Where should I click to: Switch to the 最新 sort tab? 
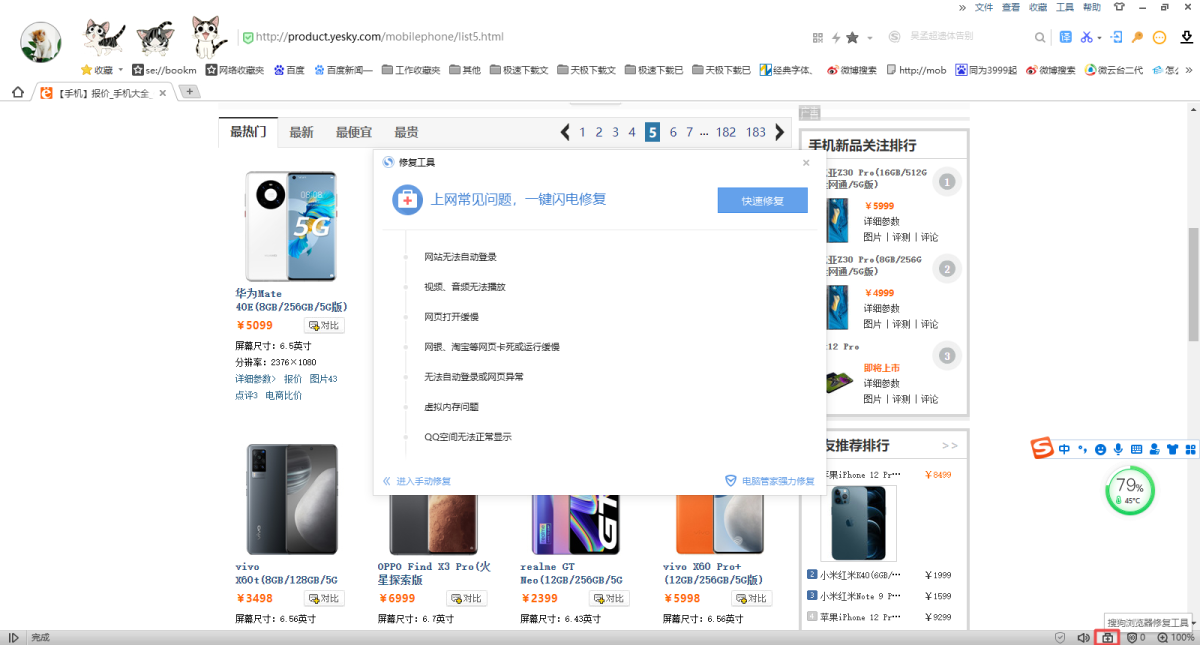[301, 132]
